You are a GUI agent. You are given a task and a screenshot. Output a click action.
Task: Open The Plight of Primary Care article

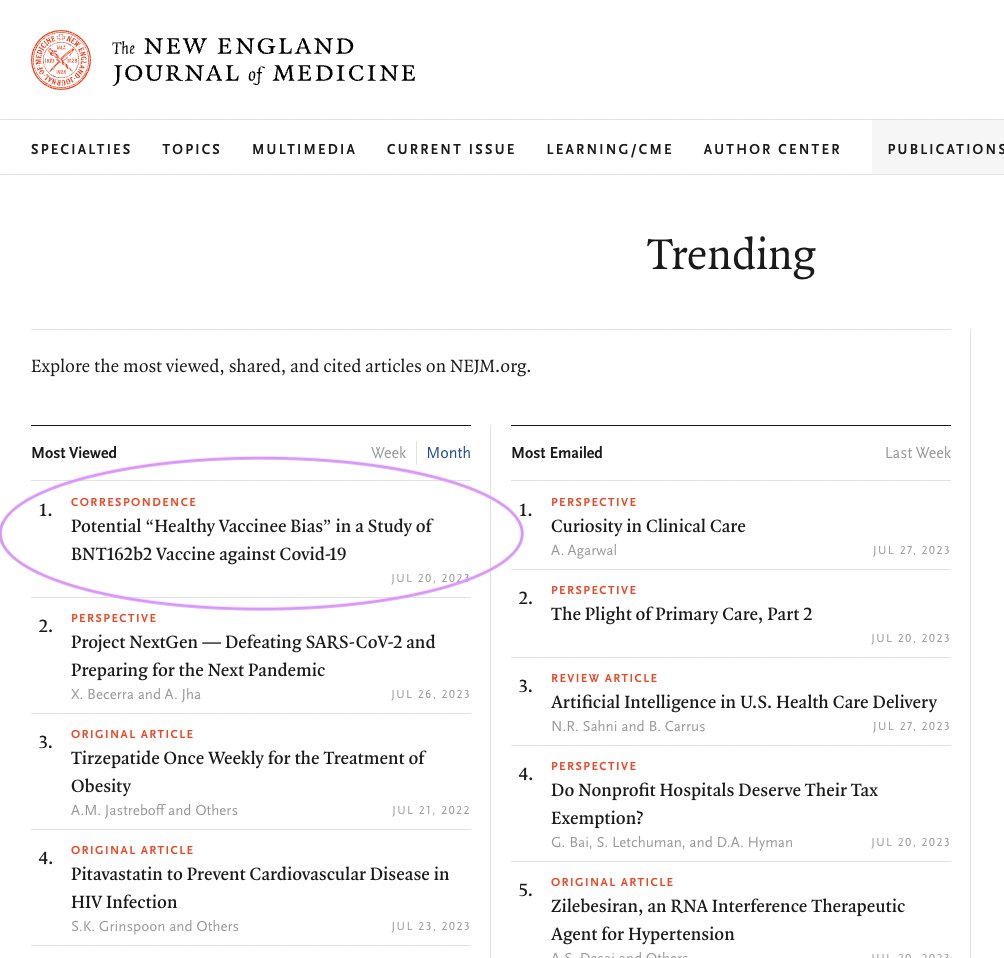(681, 614)
